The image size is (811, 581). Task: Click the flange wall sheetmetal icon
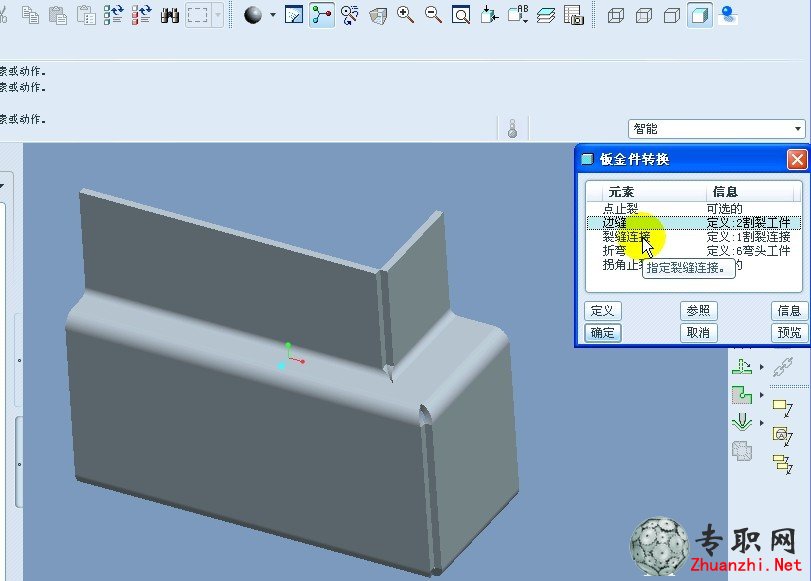click(x=742, y=366)
